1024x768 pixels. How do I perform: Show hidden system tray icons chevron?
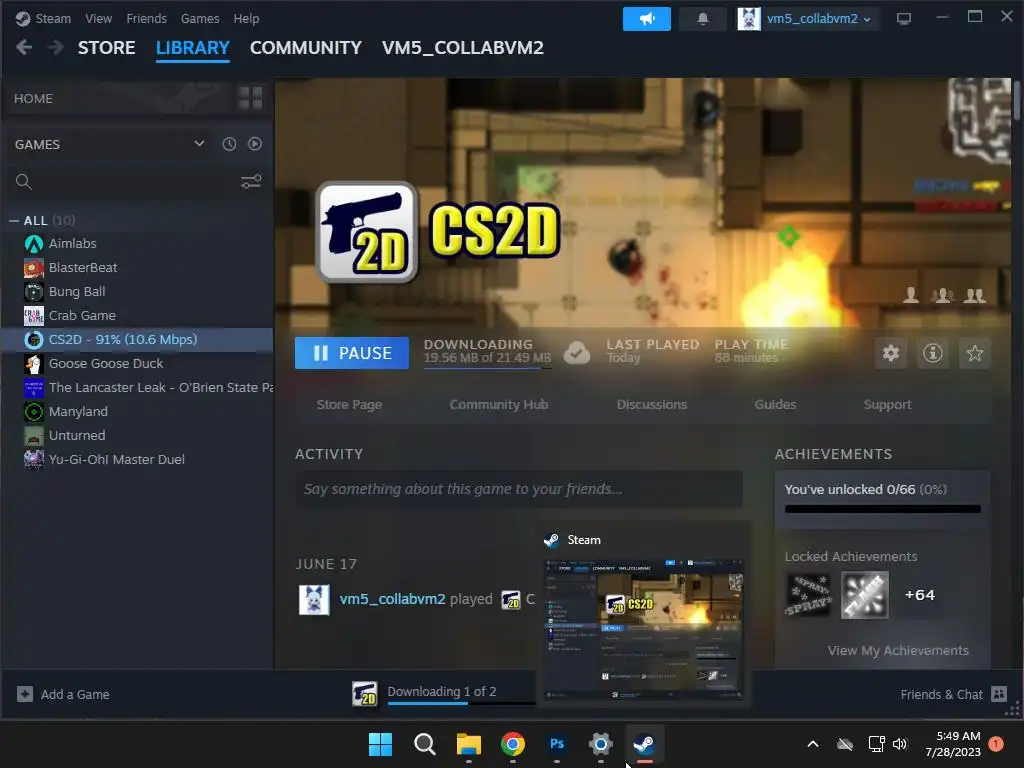click(x=813, y=744)
